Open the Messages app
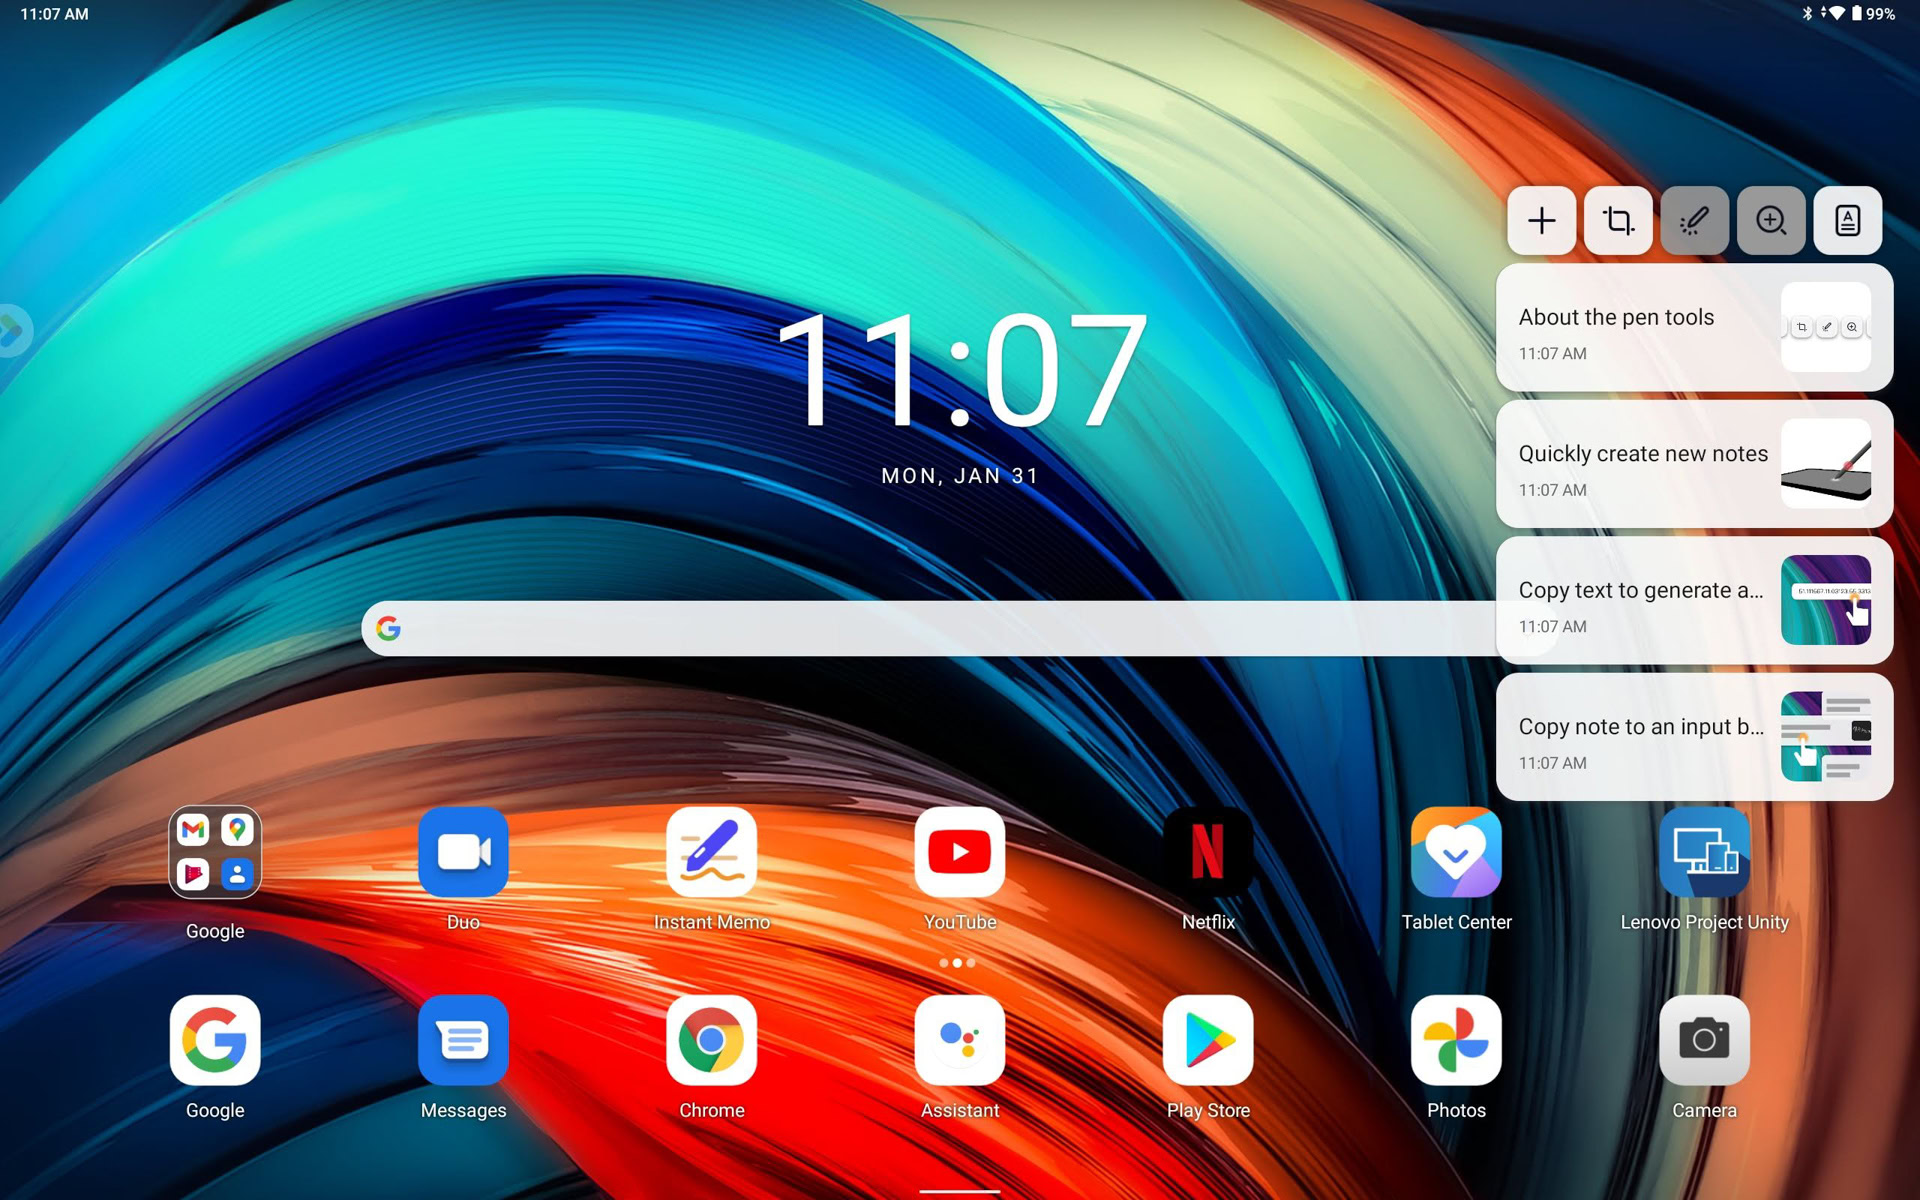This screenshot has width=1920, height=1200. [463, 1040]
